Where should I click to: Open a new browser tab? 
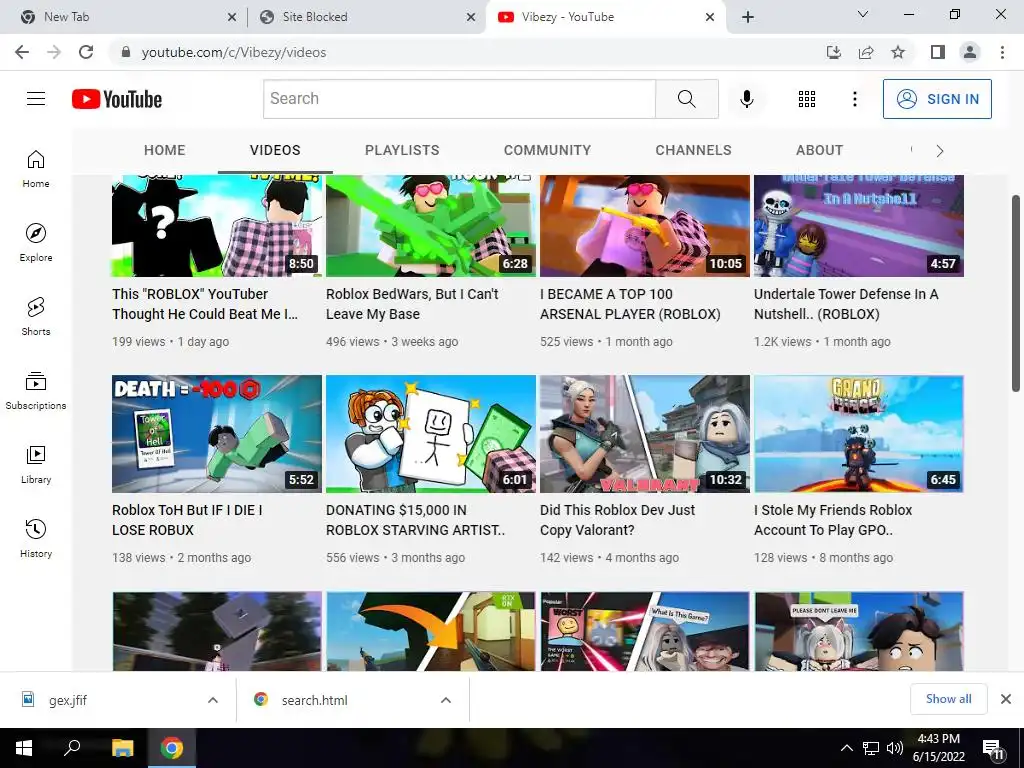tap(748, 17)
